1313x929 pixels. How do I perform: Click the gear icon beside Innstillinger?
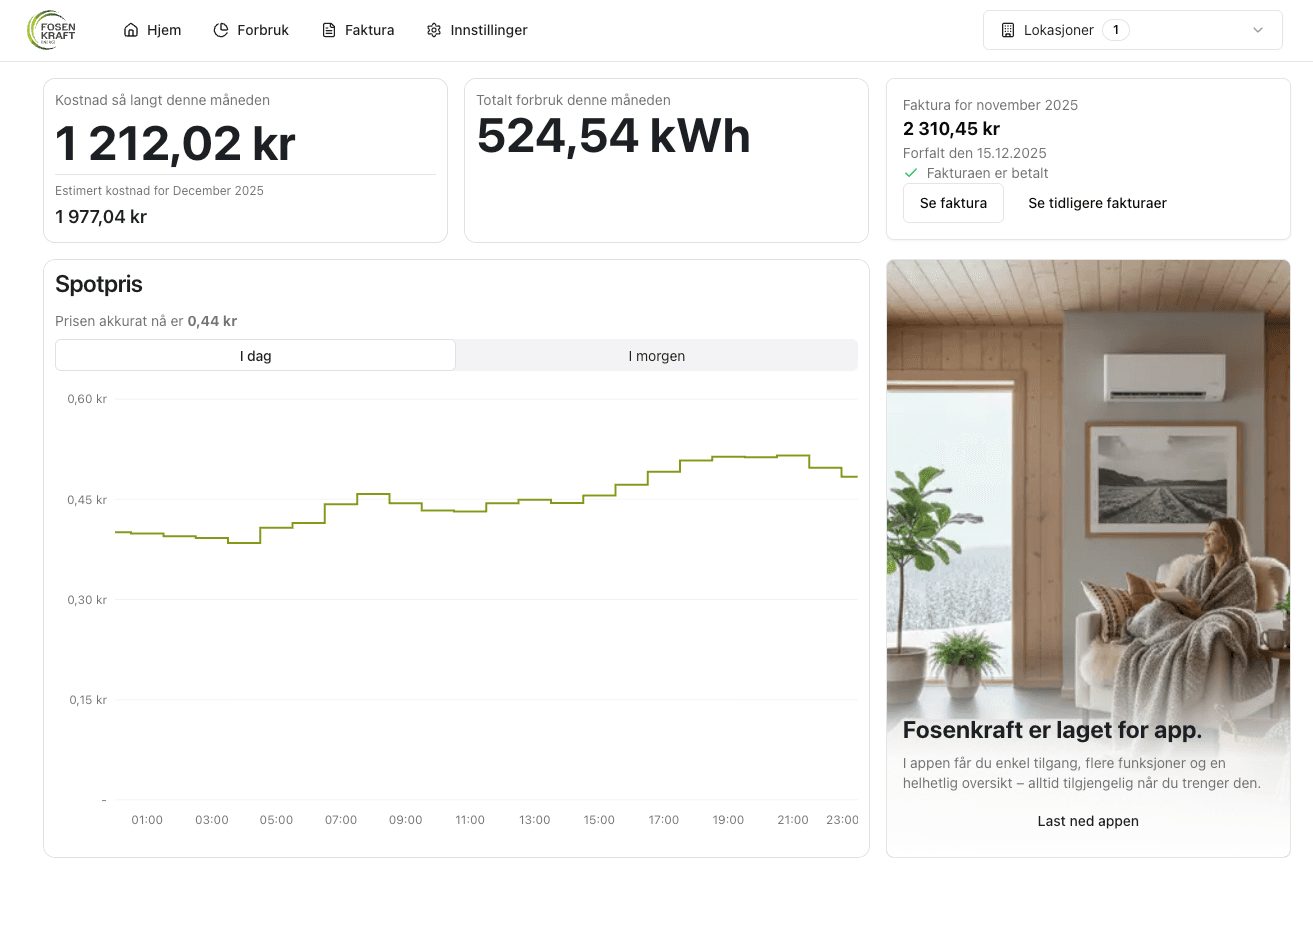(x=434, y=30)
